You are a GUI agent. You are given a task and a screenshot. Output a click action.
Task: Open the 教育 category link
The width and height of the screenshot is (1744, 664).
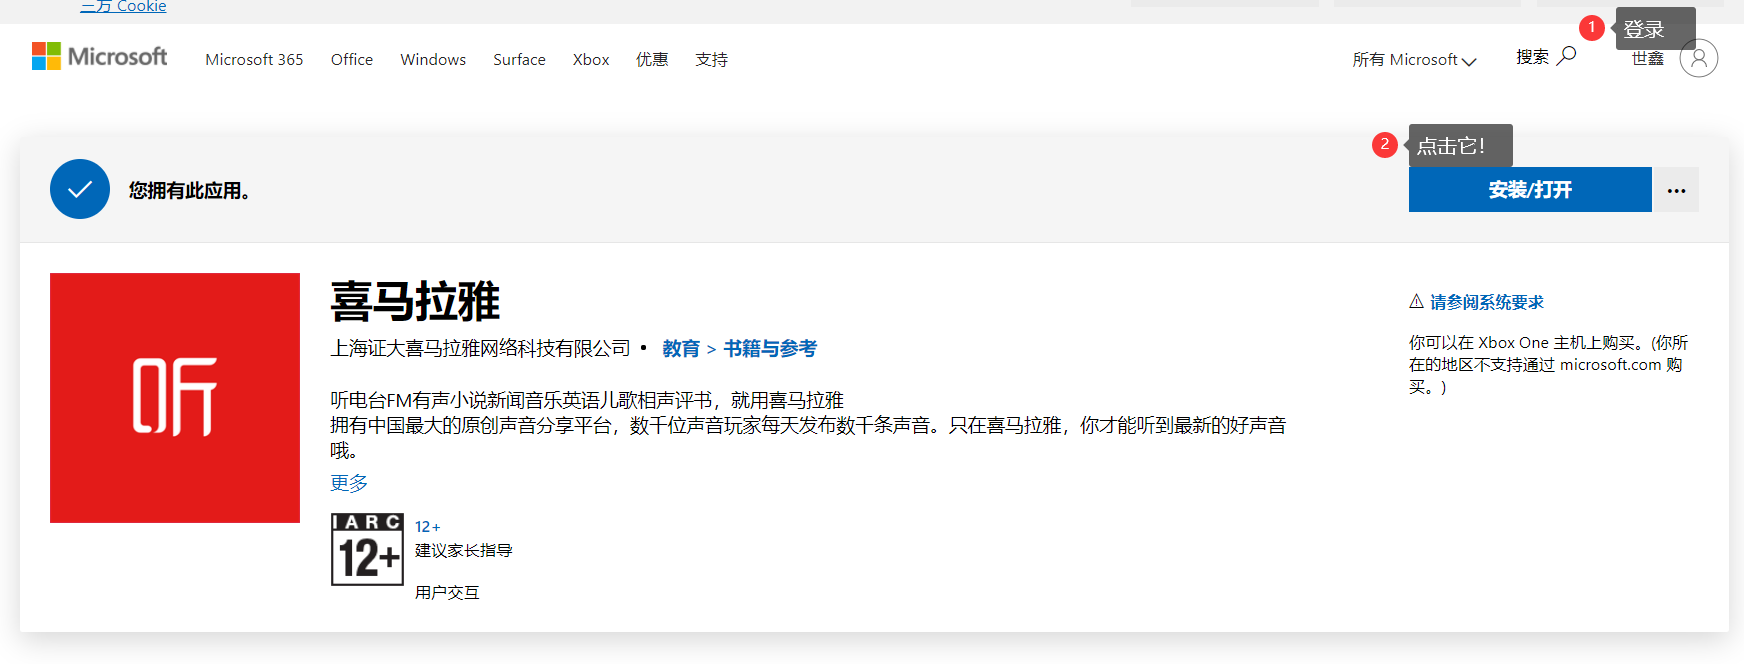pyautogui.click(x=681, y=349)
